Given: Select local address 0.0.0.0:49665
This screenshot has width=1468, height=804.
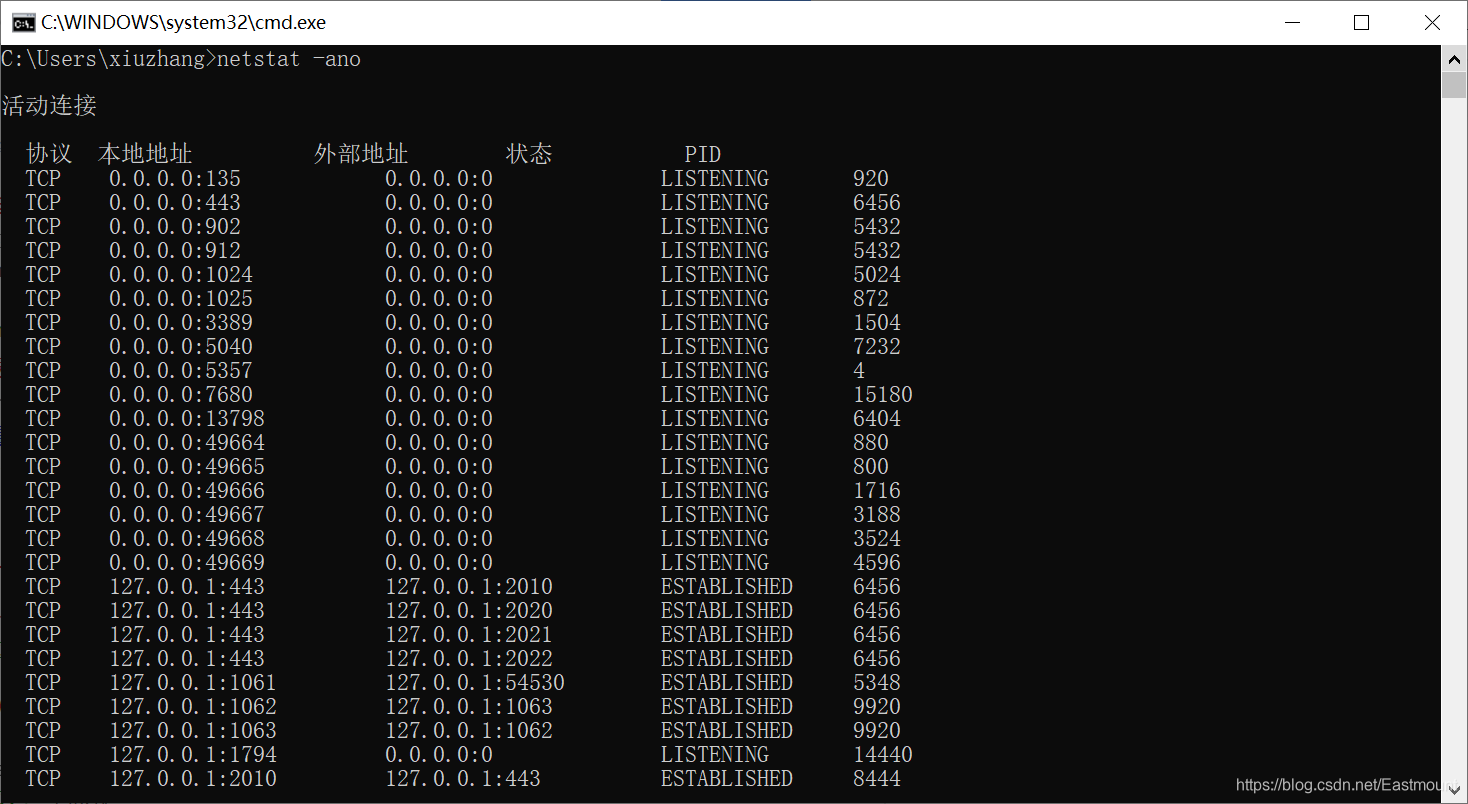Looking at the screenshot, I should coord(187,467).
